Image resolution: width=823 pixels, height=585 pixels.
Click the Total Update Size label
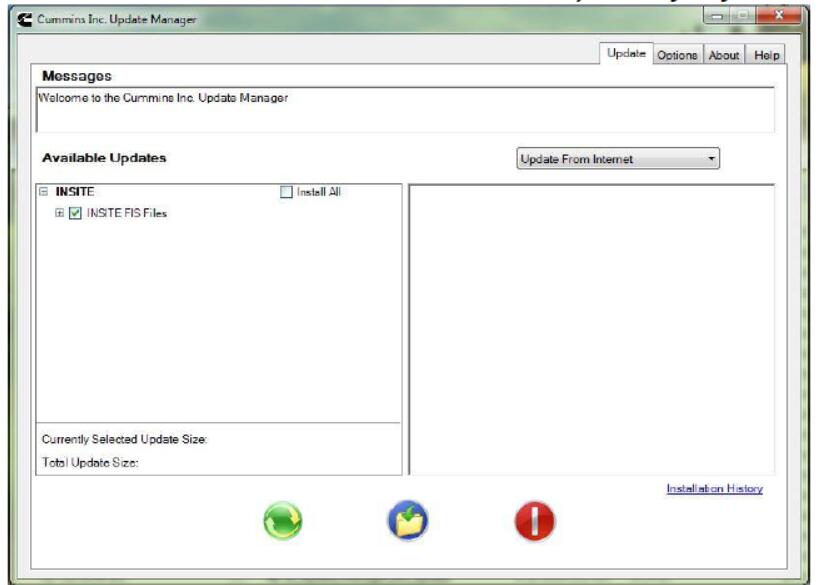pos(90,463)
